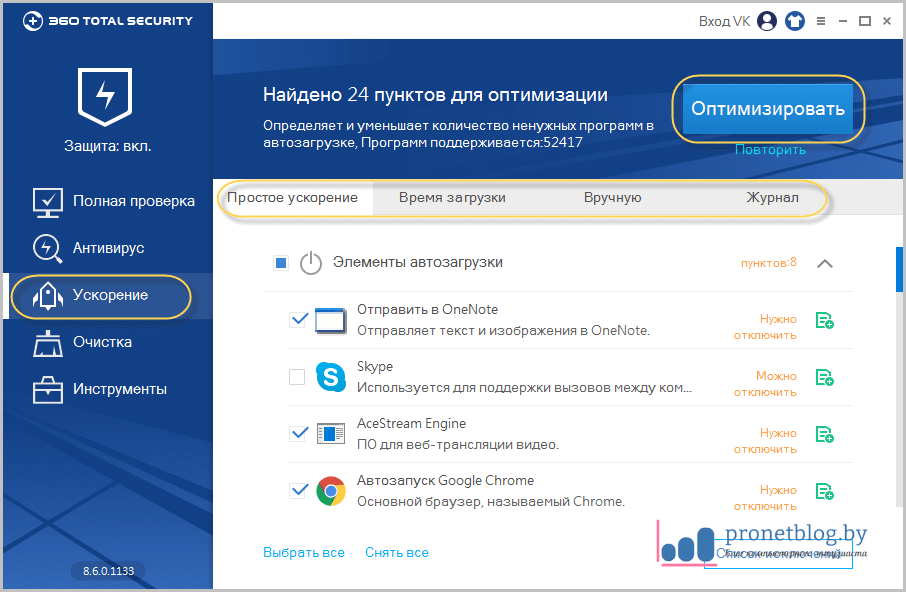
Task: Click the power icon near Элементы автозагрузки
Action: [x=310, y=263]
